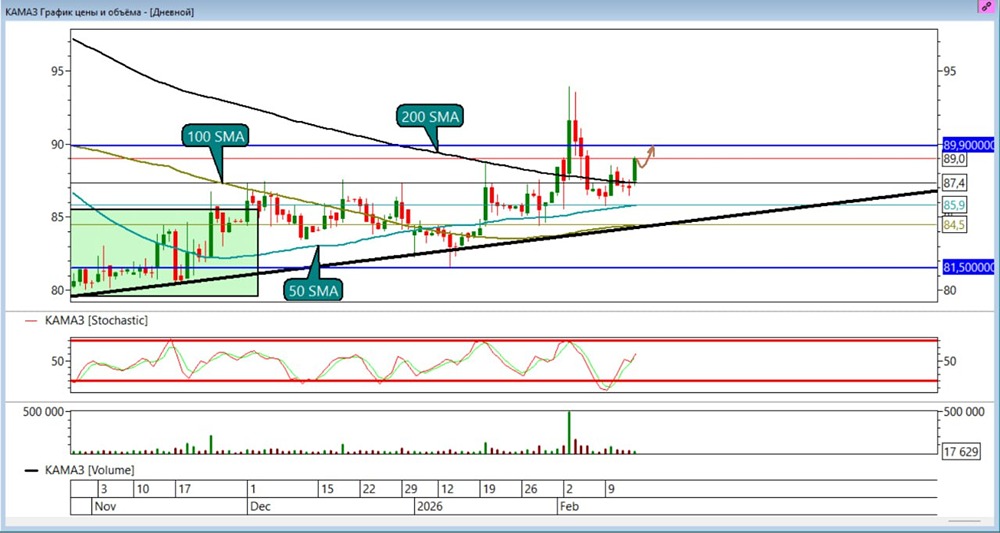Click the date label 22 in December
This screenshot has width=1000, height=533.
[x=369, y=490]
